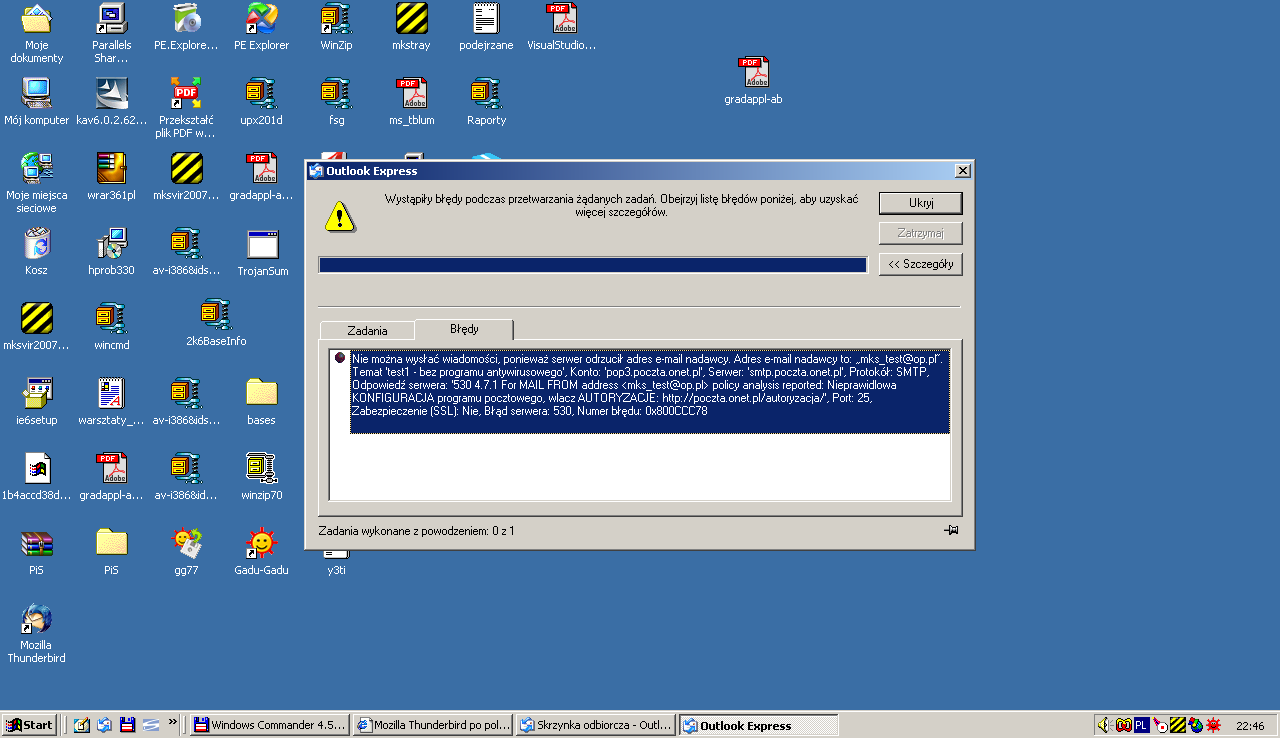Click the send progress bar in the dialog
Screen dimensions: 1280x738
[x=593, y=264]
